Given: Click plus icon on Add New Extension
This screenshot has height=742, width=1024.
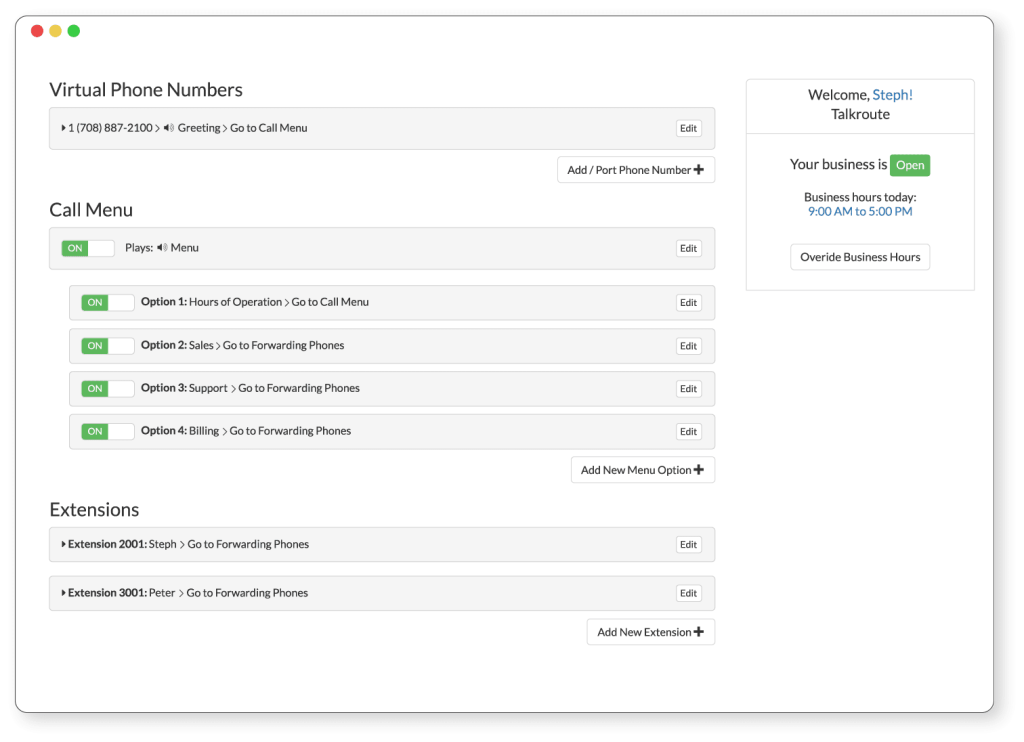Looking at the screenshot, I should (x=699, y=632).
